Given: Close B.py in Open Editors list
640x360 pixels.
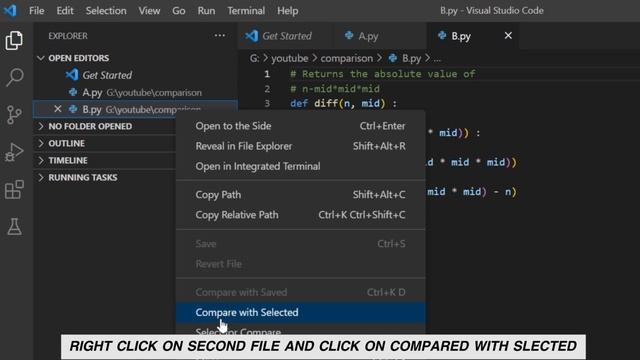Looking at the screenshot, I should (x=58, y=109).
